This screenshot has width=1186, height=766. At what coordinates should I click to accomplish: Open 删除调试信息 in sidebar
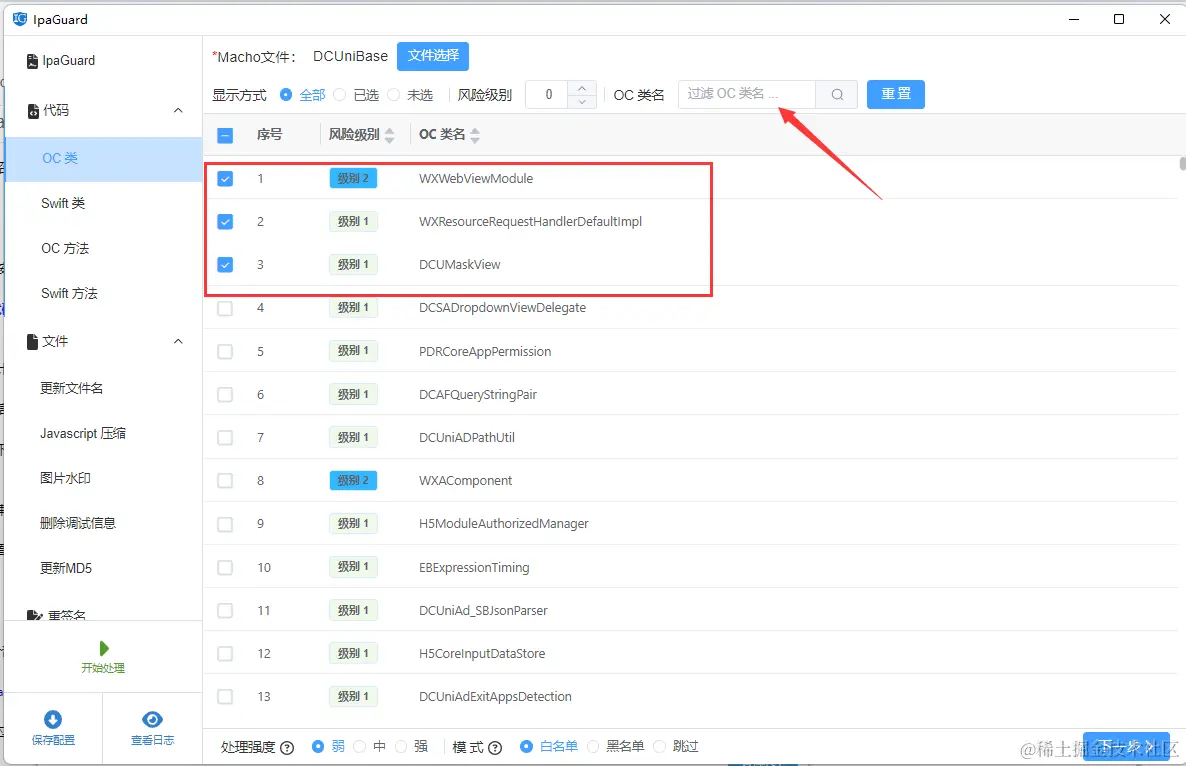tap(104, 523)
